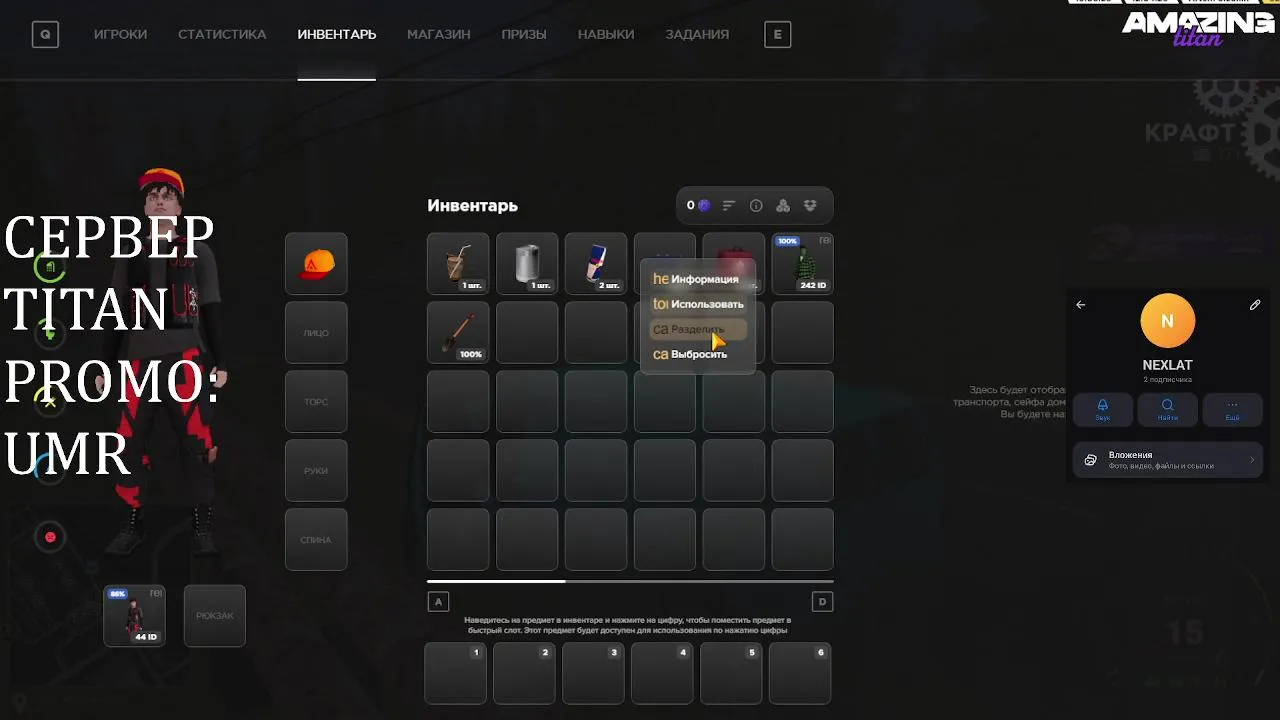Click the equipped orange cap slot
Screen dimensions: 1280x720
[316, 264]
